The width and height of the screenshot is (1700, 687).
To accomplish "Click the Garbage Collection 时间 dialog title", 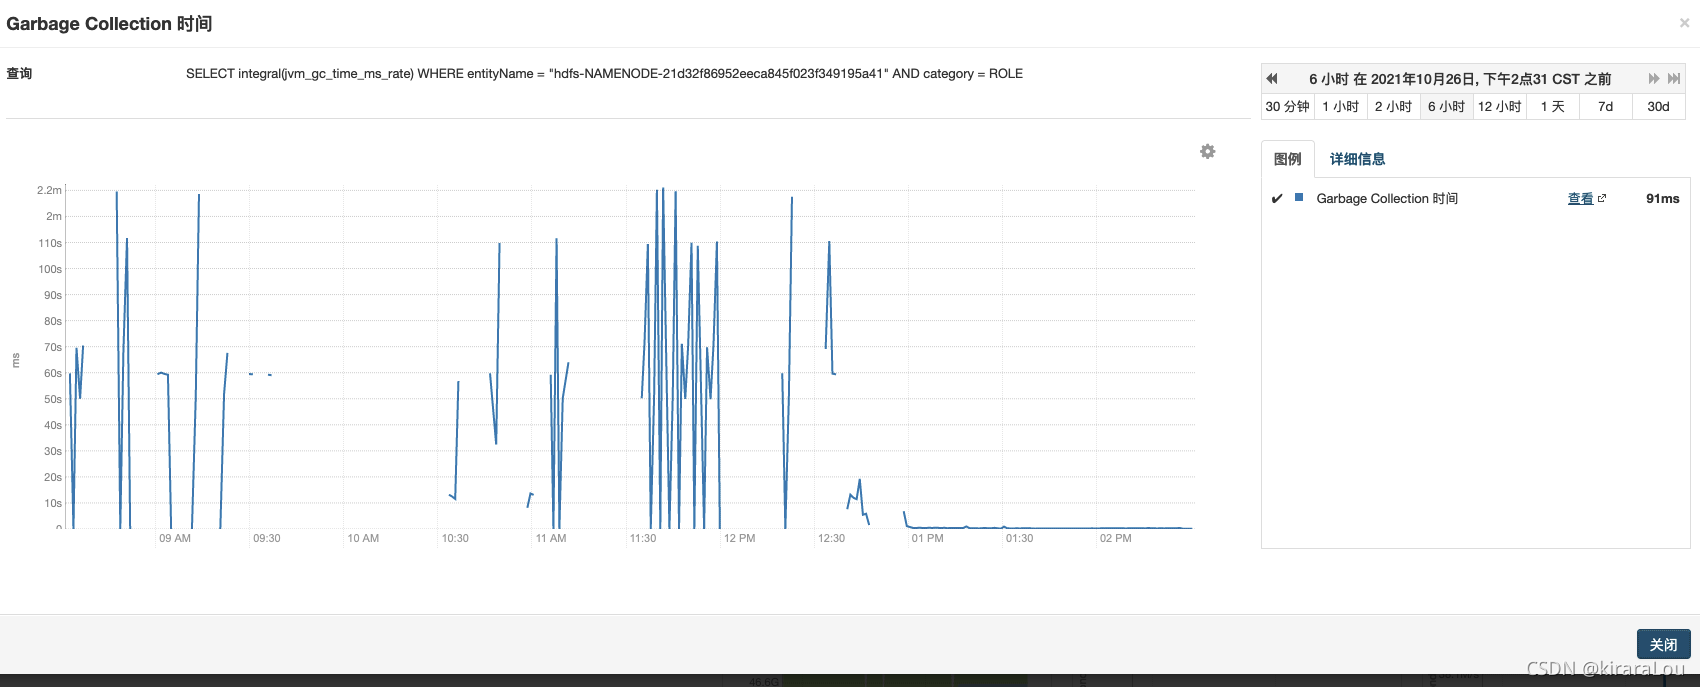I will 109,23.
